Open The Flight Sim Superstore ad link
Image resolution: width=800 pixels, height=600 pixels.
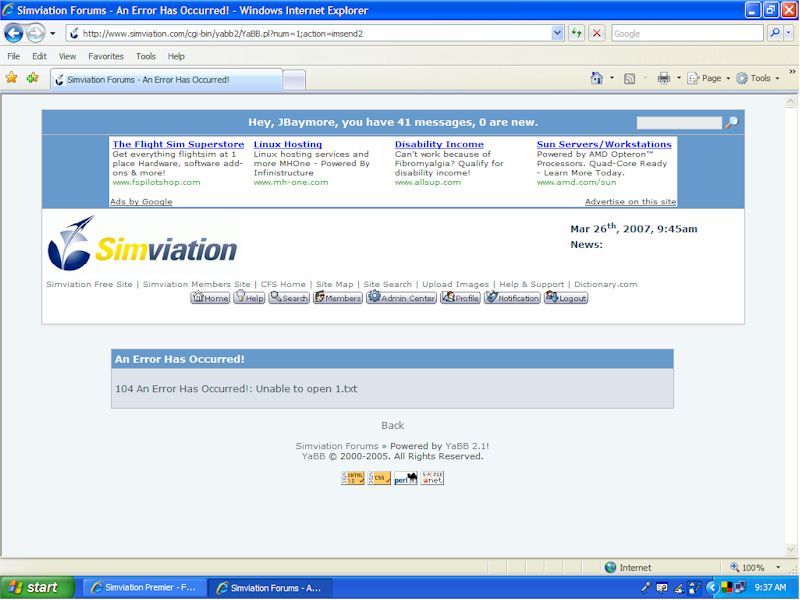coord(178,145)
